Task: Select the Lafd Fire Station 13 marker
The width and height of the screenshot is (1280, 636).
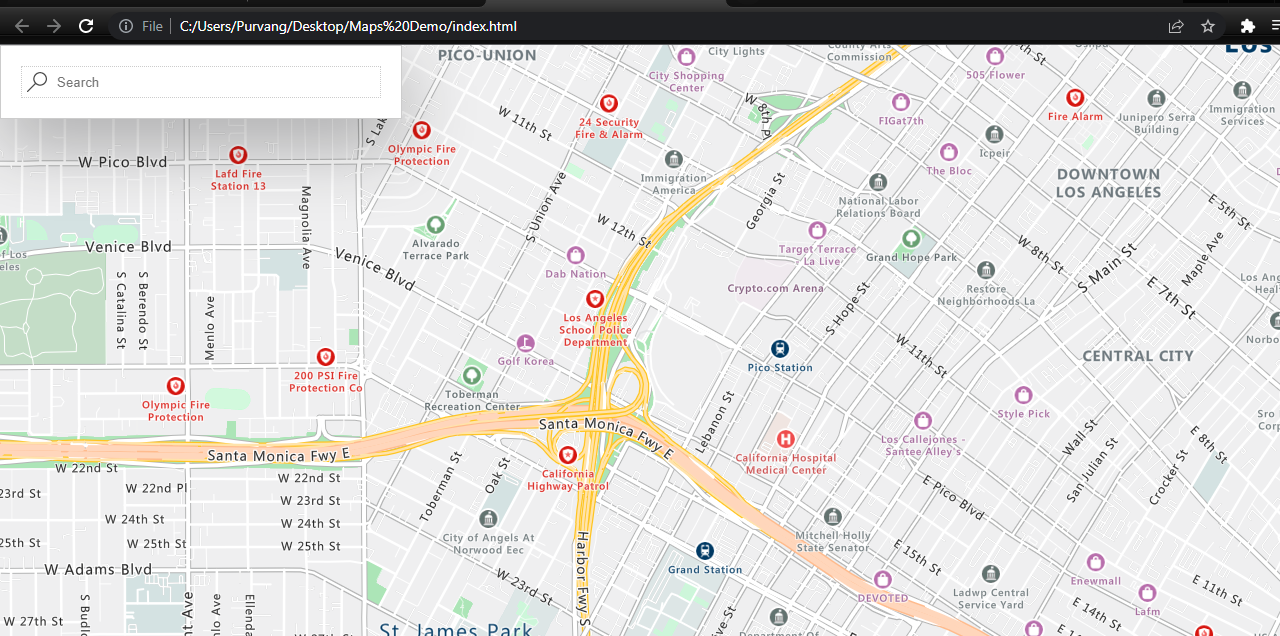Action: pos(238,155)
